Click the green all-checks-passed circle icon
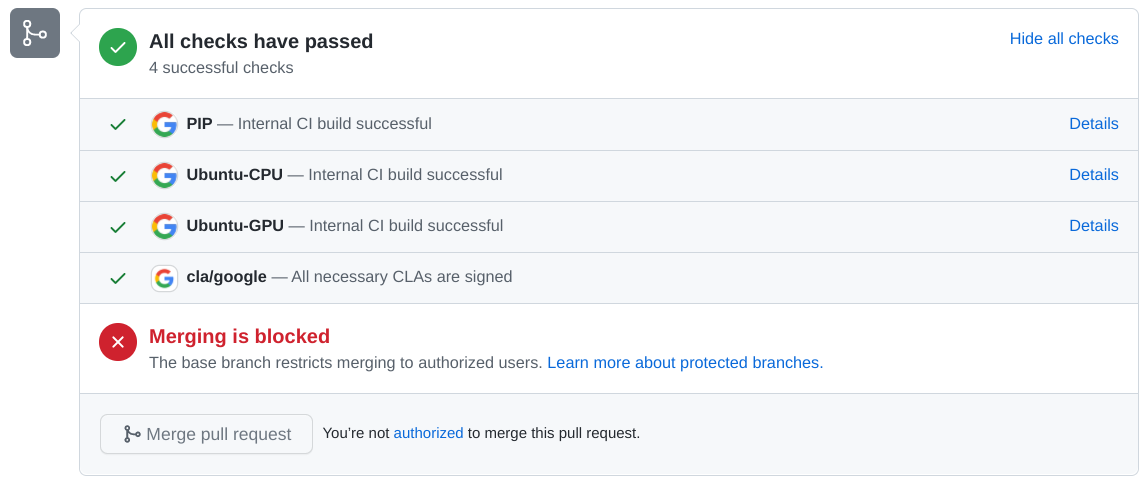Viewport: 1147px width, 486px height. tap(118, 47)
